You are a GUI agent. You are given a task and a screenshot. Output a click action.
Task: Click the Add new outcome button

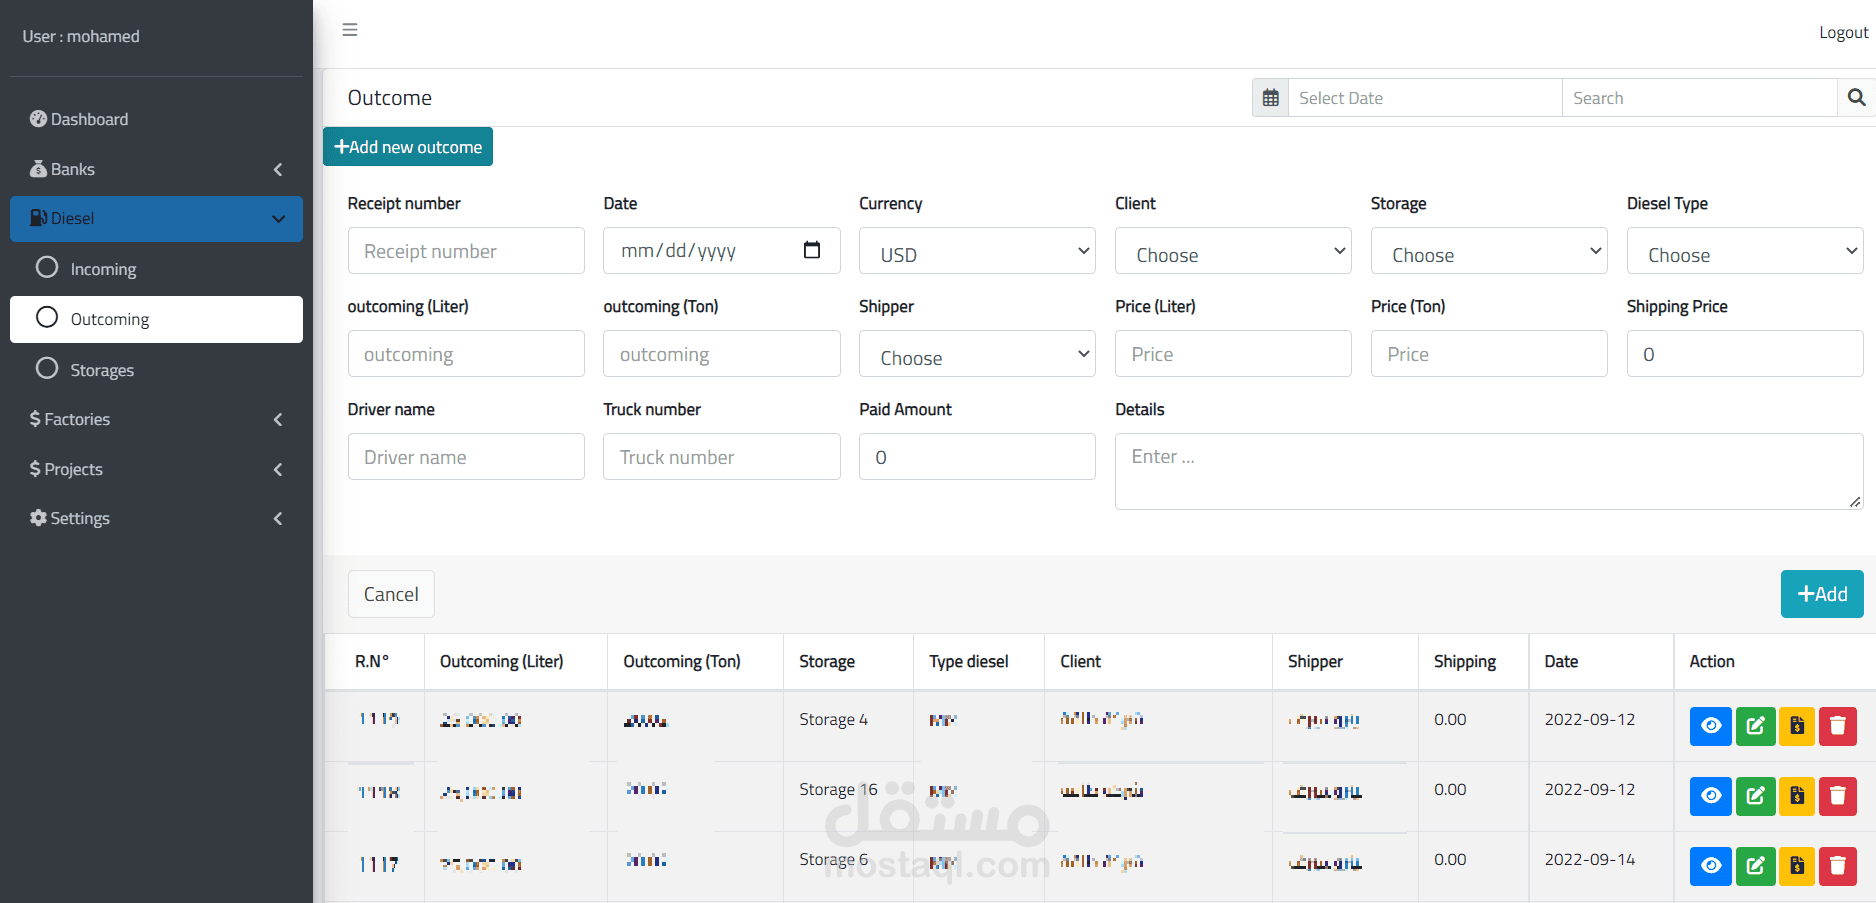pos(408,147)
